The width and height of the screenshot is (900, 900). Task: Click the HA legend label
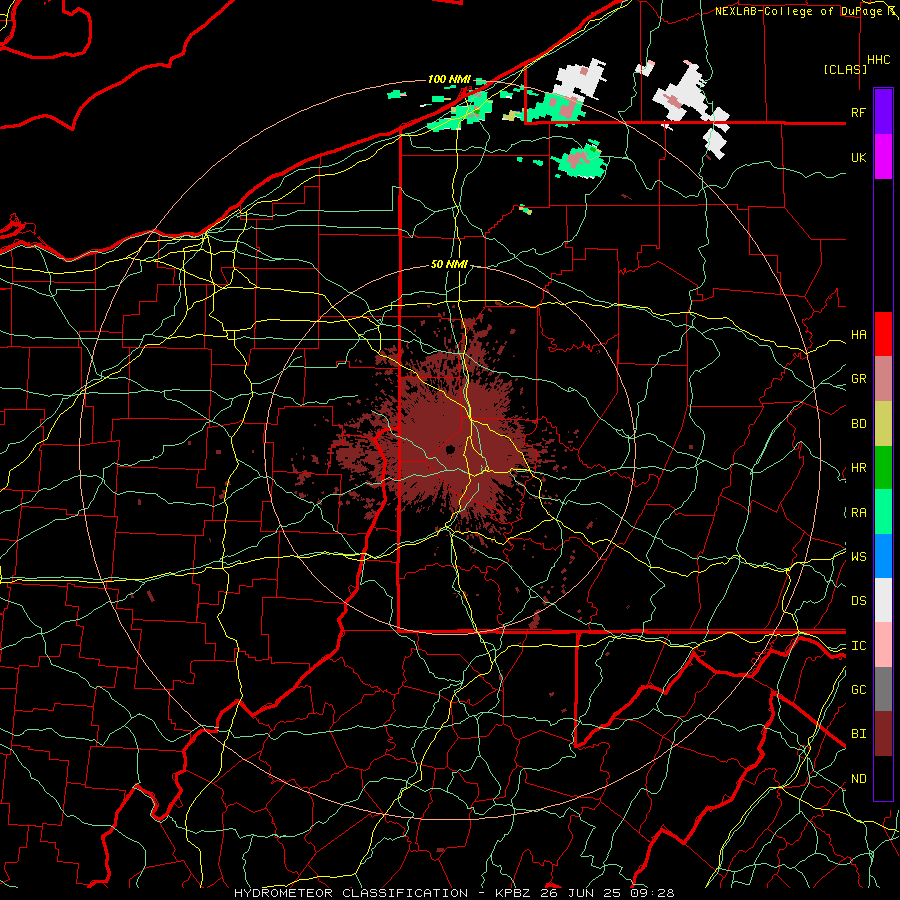pyautogui.click(x=858, y=334)
